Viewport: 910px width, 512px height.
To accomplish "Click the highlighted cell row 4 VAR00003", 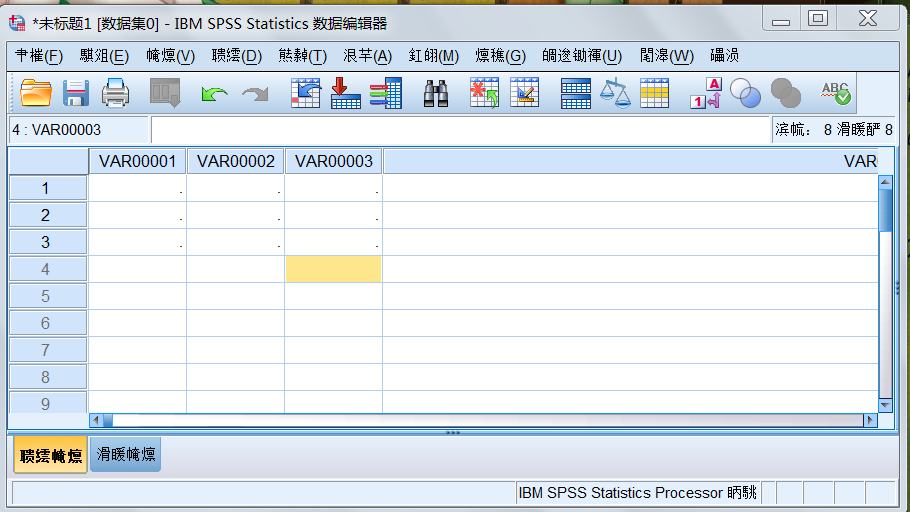I will click(333, 269).
